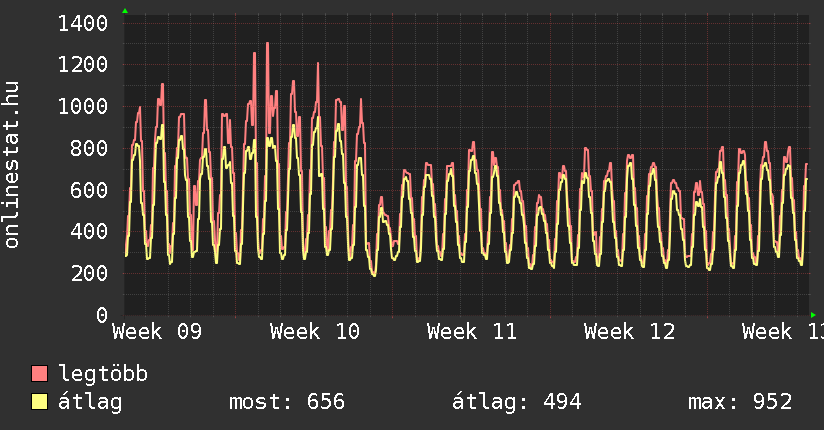This screenshot has width=824, height=430.
Task: Click the Week 10 x-axis label
Action: pyautogui.click(x=315, y=331)
